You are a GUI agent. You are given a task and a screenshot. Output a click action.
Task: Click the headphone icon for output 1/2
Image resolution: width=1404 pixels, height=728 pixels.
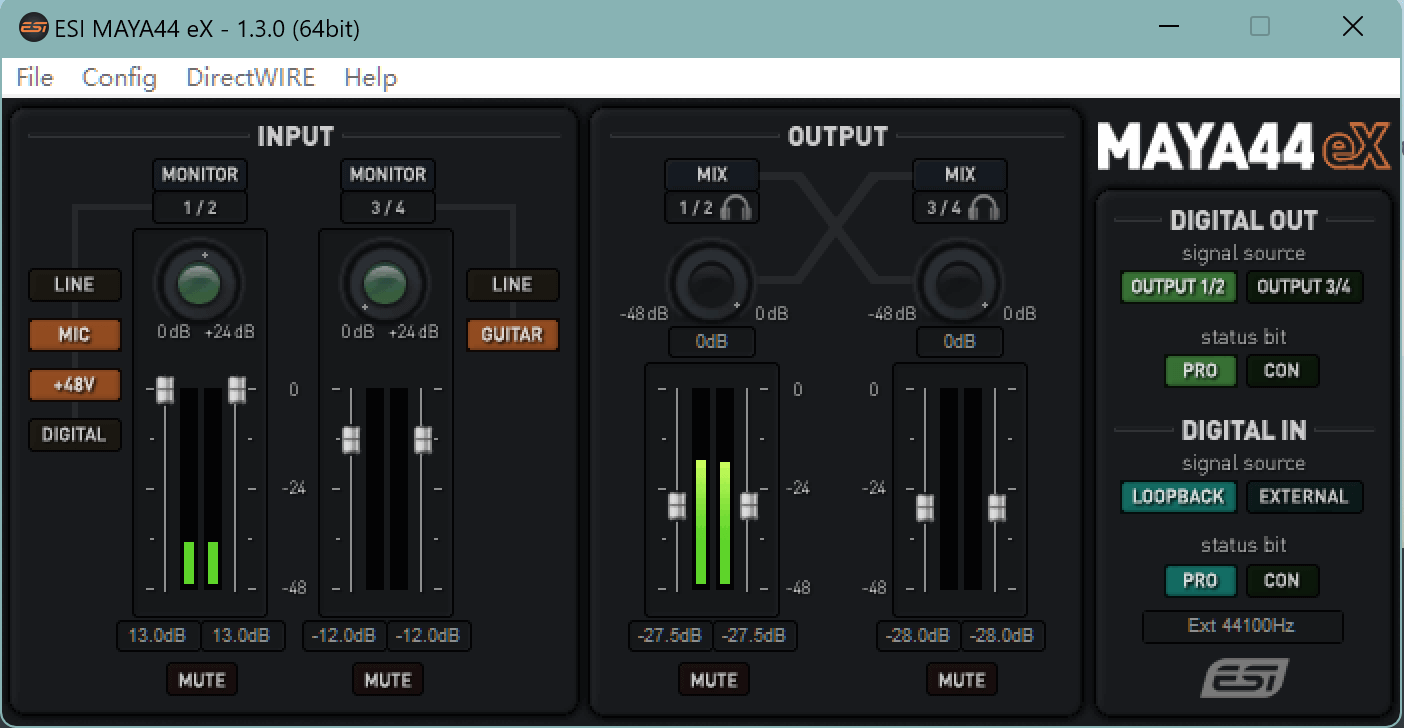pyautogui.click(x=737, y=208)
